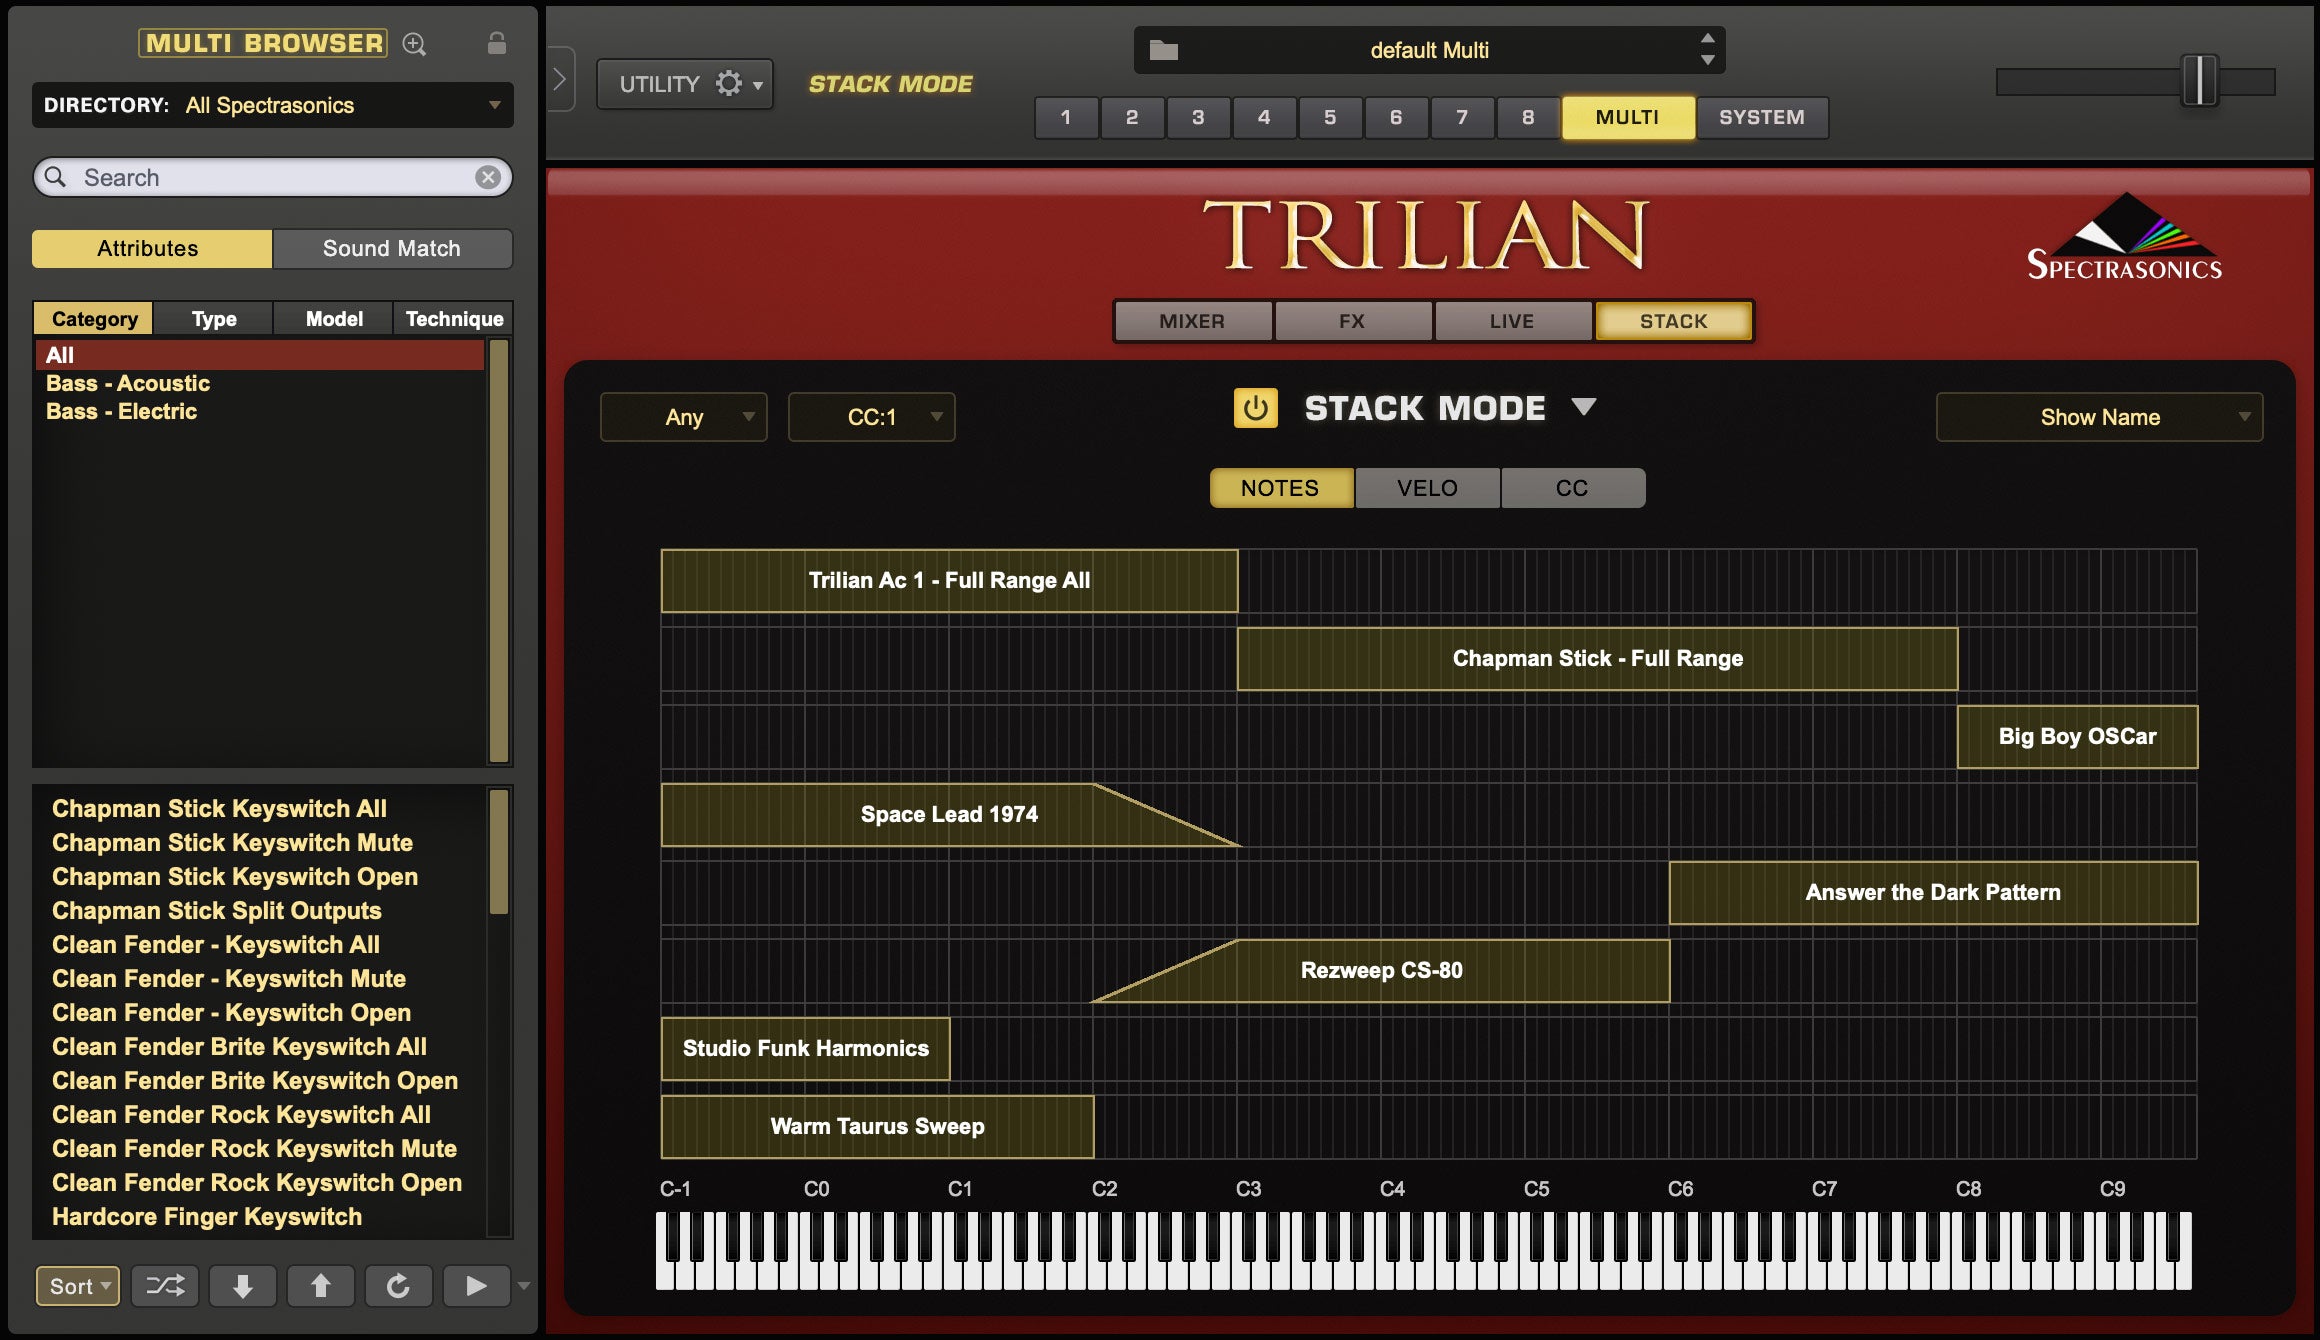This screenshot has height=1340, width=2320.
Task: Click the Sound Match browser button
Action: tap(391, 247)
